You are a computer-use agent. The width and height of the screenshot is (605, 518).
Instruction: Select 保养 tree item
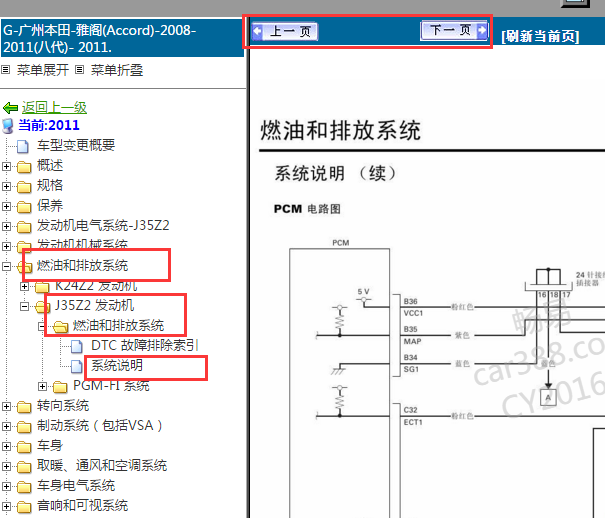click(50, 205)
